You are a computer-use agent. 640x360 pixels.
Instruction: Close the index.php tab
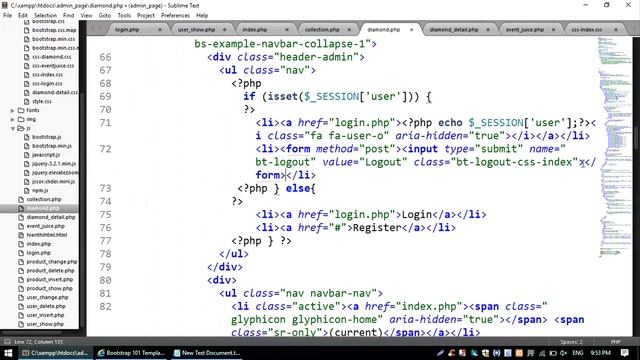coord(287,30)
